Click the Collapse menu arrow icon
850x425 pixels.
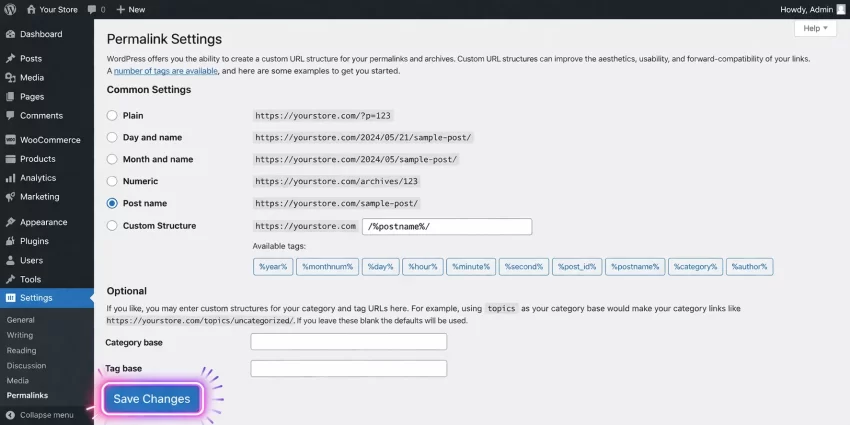pos(10,415)
